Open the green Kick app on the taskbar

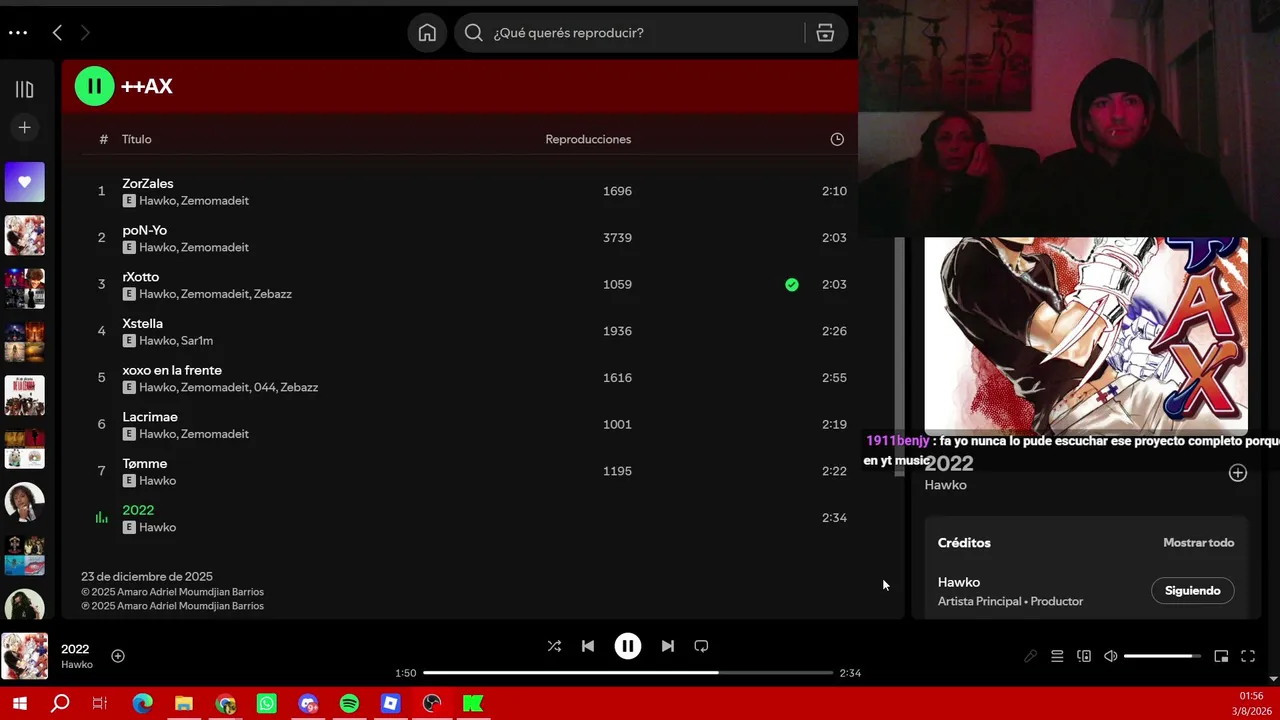[473, 704]
